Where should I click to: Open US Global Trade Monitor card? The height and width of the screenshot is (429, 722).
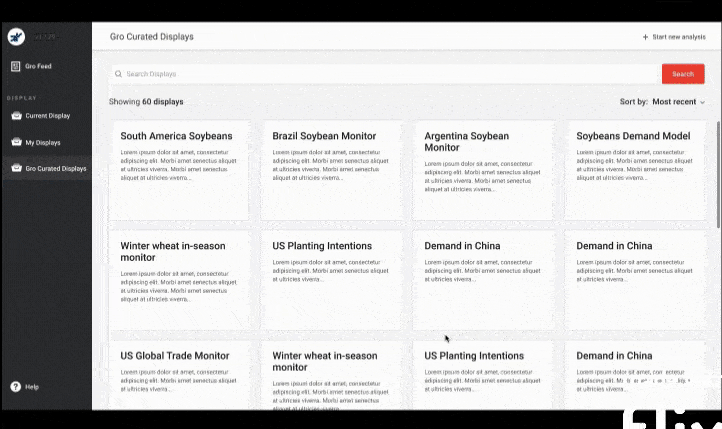(179, 375)
